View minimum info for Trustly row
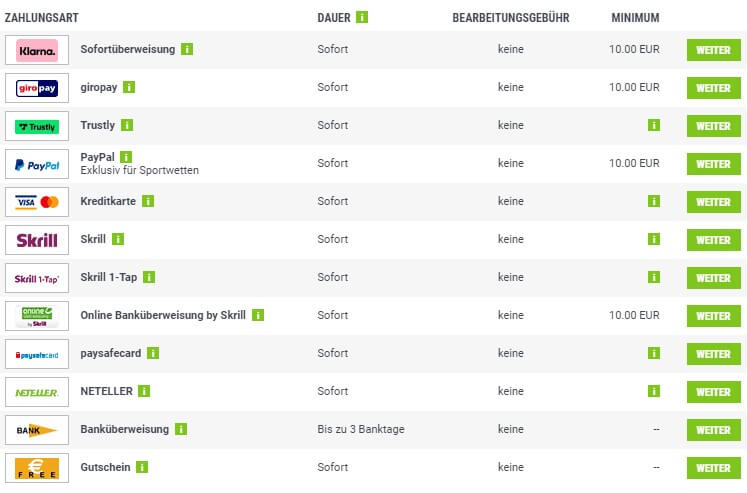This screenshot has width=748, height=493. pyautogui.click(x=654, y=125)
